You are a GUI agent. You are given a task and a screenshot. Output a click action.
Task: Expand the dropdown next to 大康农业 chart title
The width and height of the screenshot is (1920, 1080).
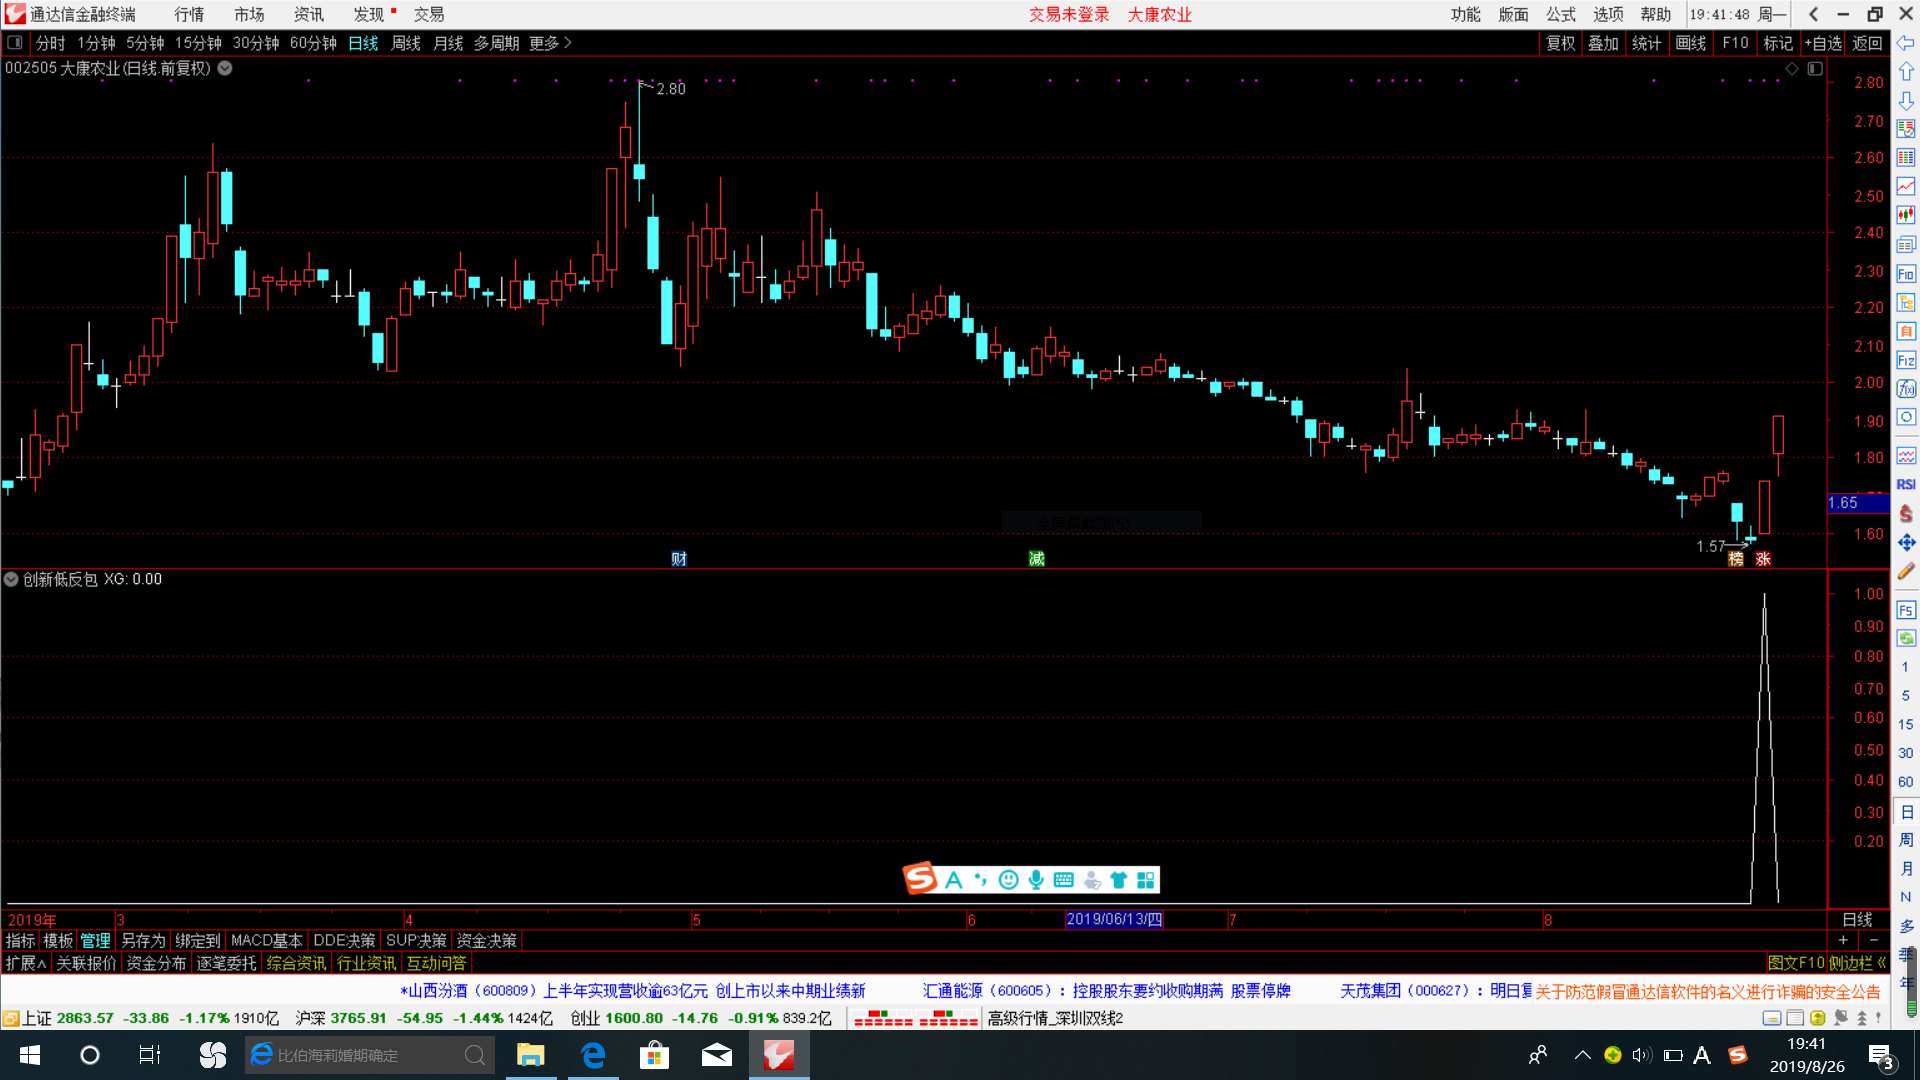coord(225,68)
